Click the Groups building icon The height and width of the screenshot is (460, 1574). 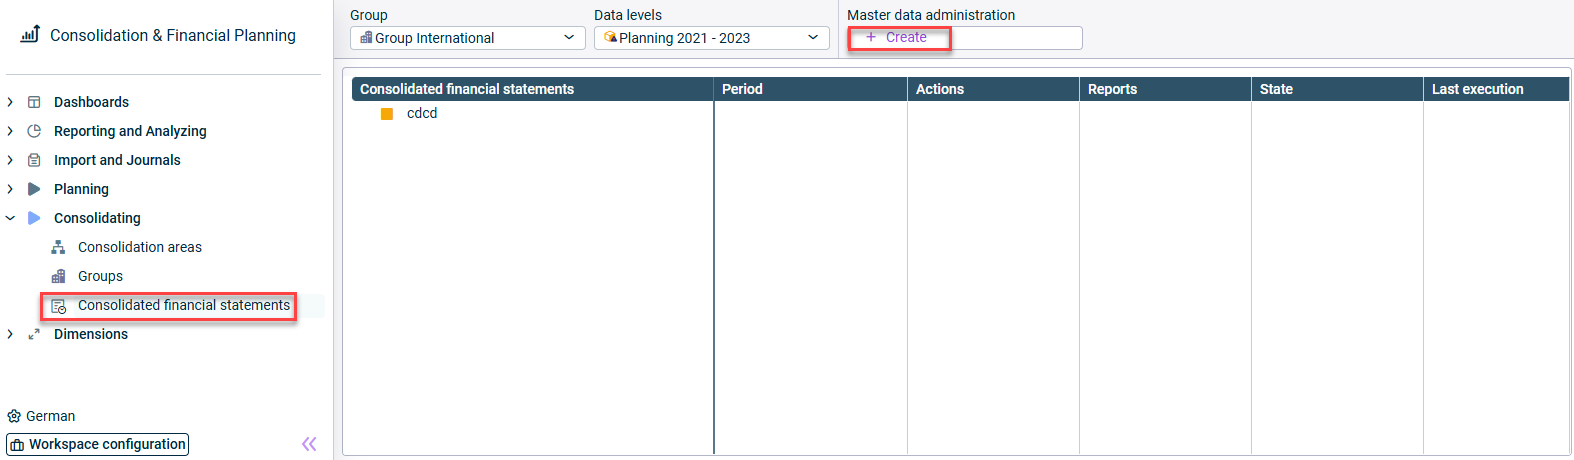58,276
